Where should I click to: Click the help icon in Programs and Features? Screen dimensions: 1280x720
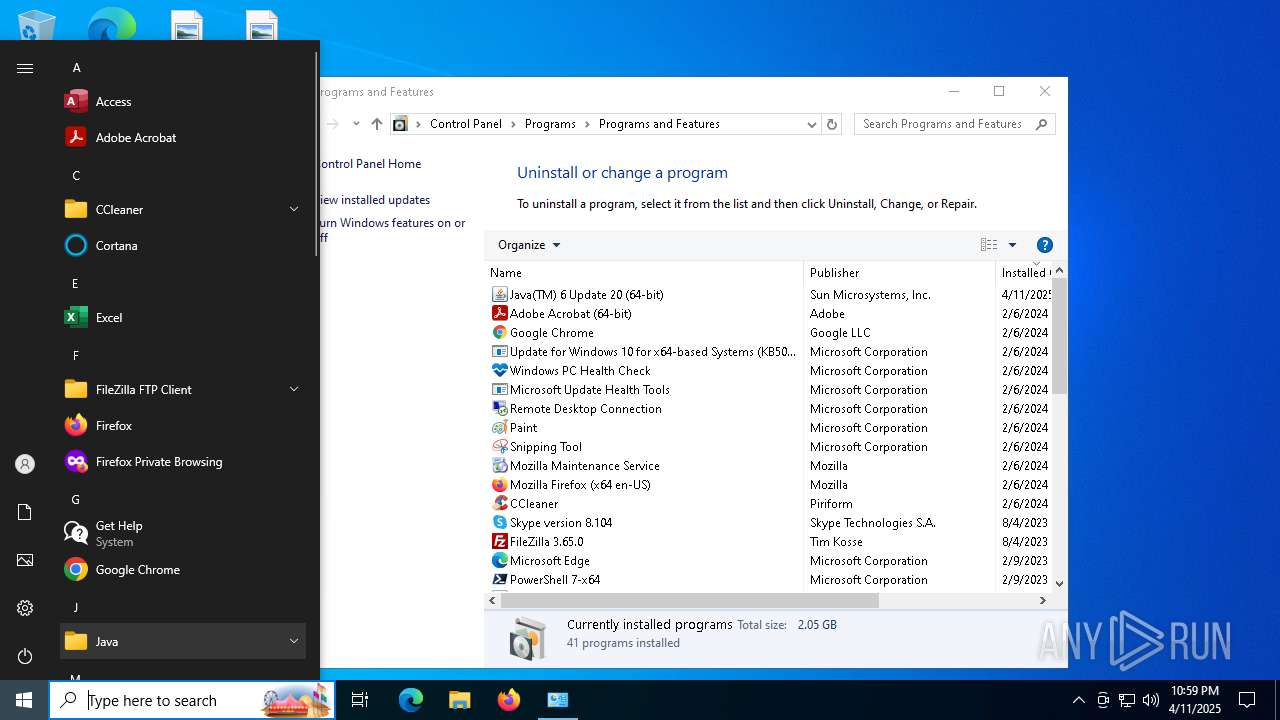click(1045, 245)
